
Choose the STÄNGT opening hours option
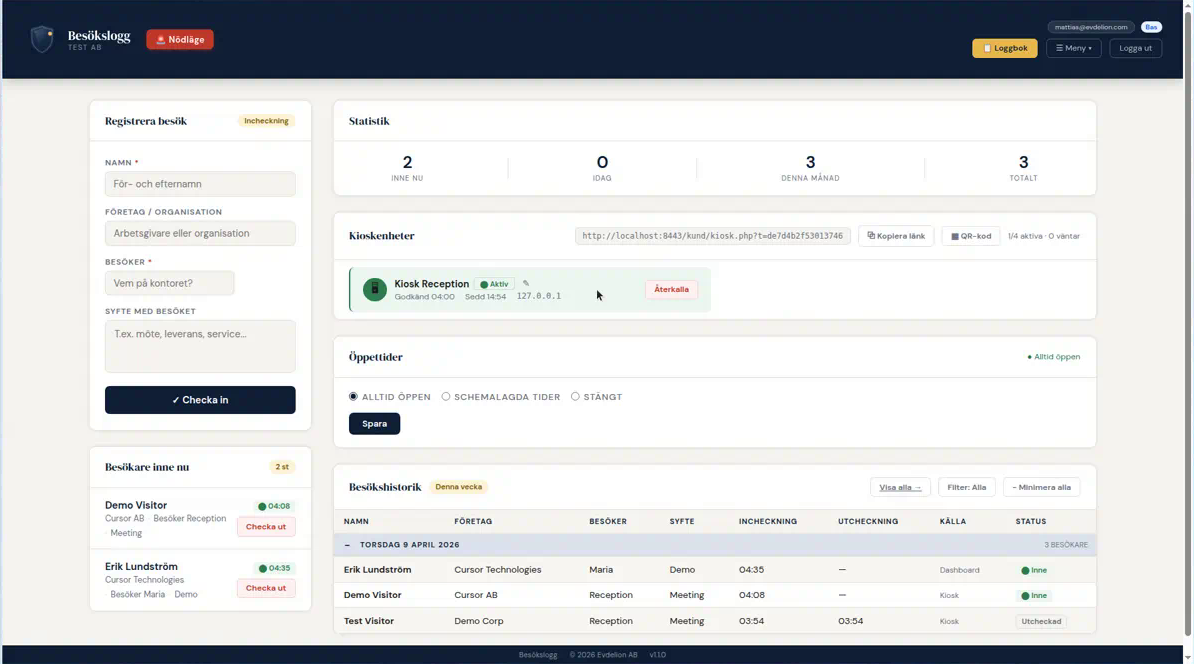pos(575,396)
